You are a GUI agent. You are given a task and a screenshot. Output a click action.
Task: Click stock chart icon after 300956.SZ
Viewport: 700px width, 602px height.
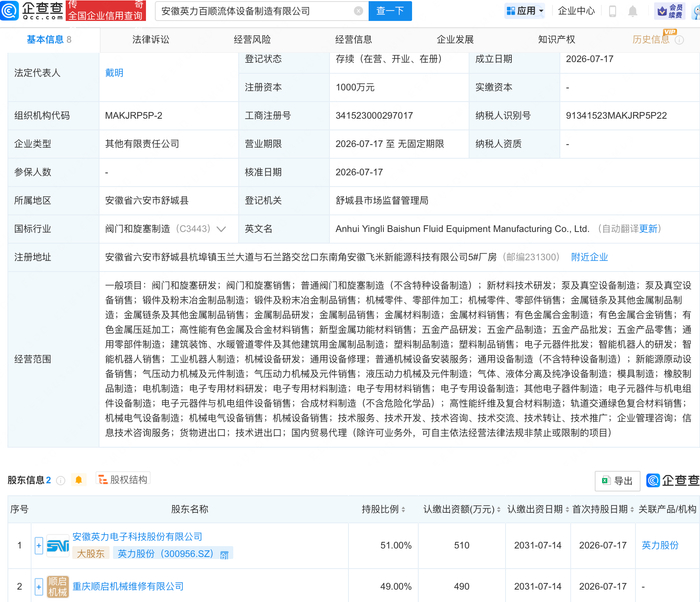point(224,555)
